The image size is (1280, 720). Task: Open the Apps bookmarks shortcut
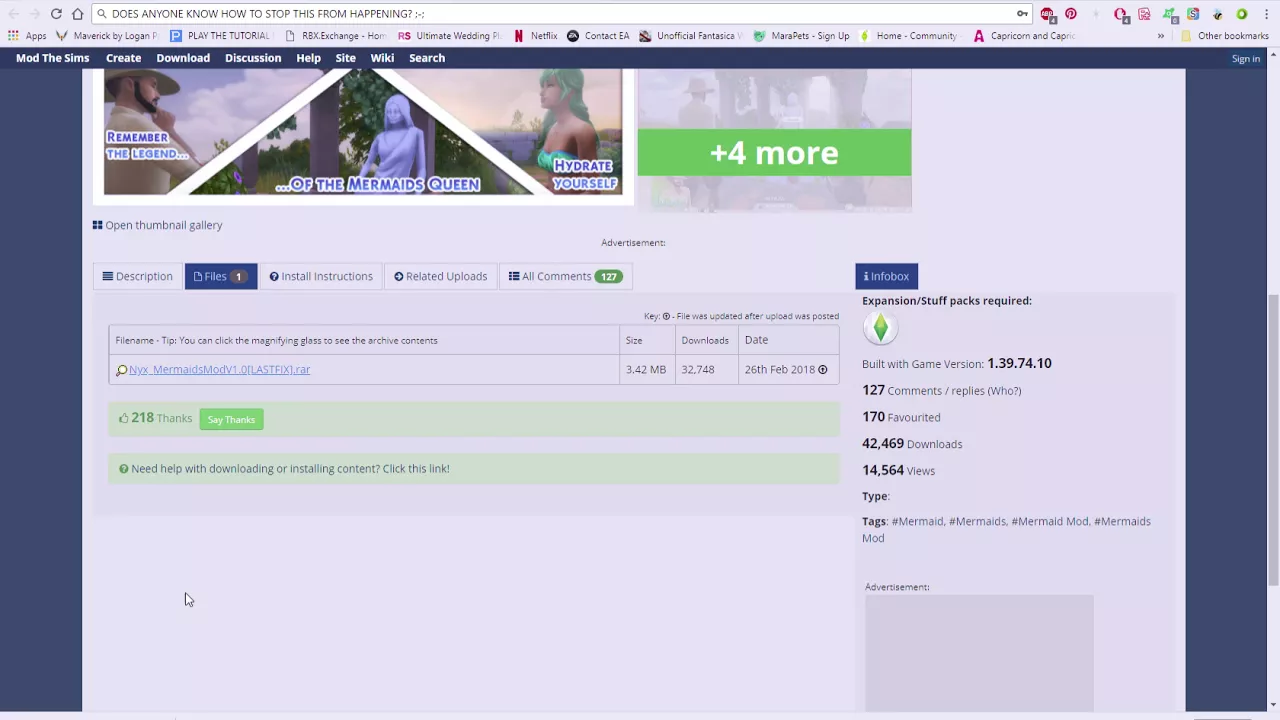pos(27,36)
